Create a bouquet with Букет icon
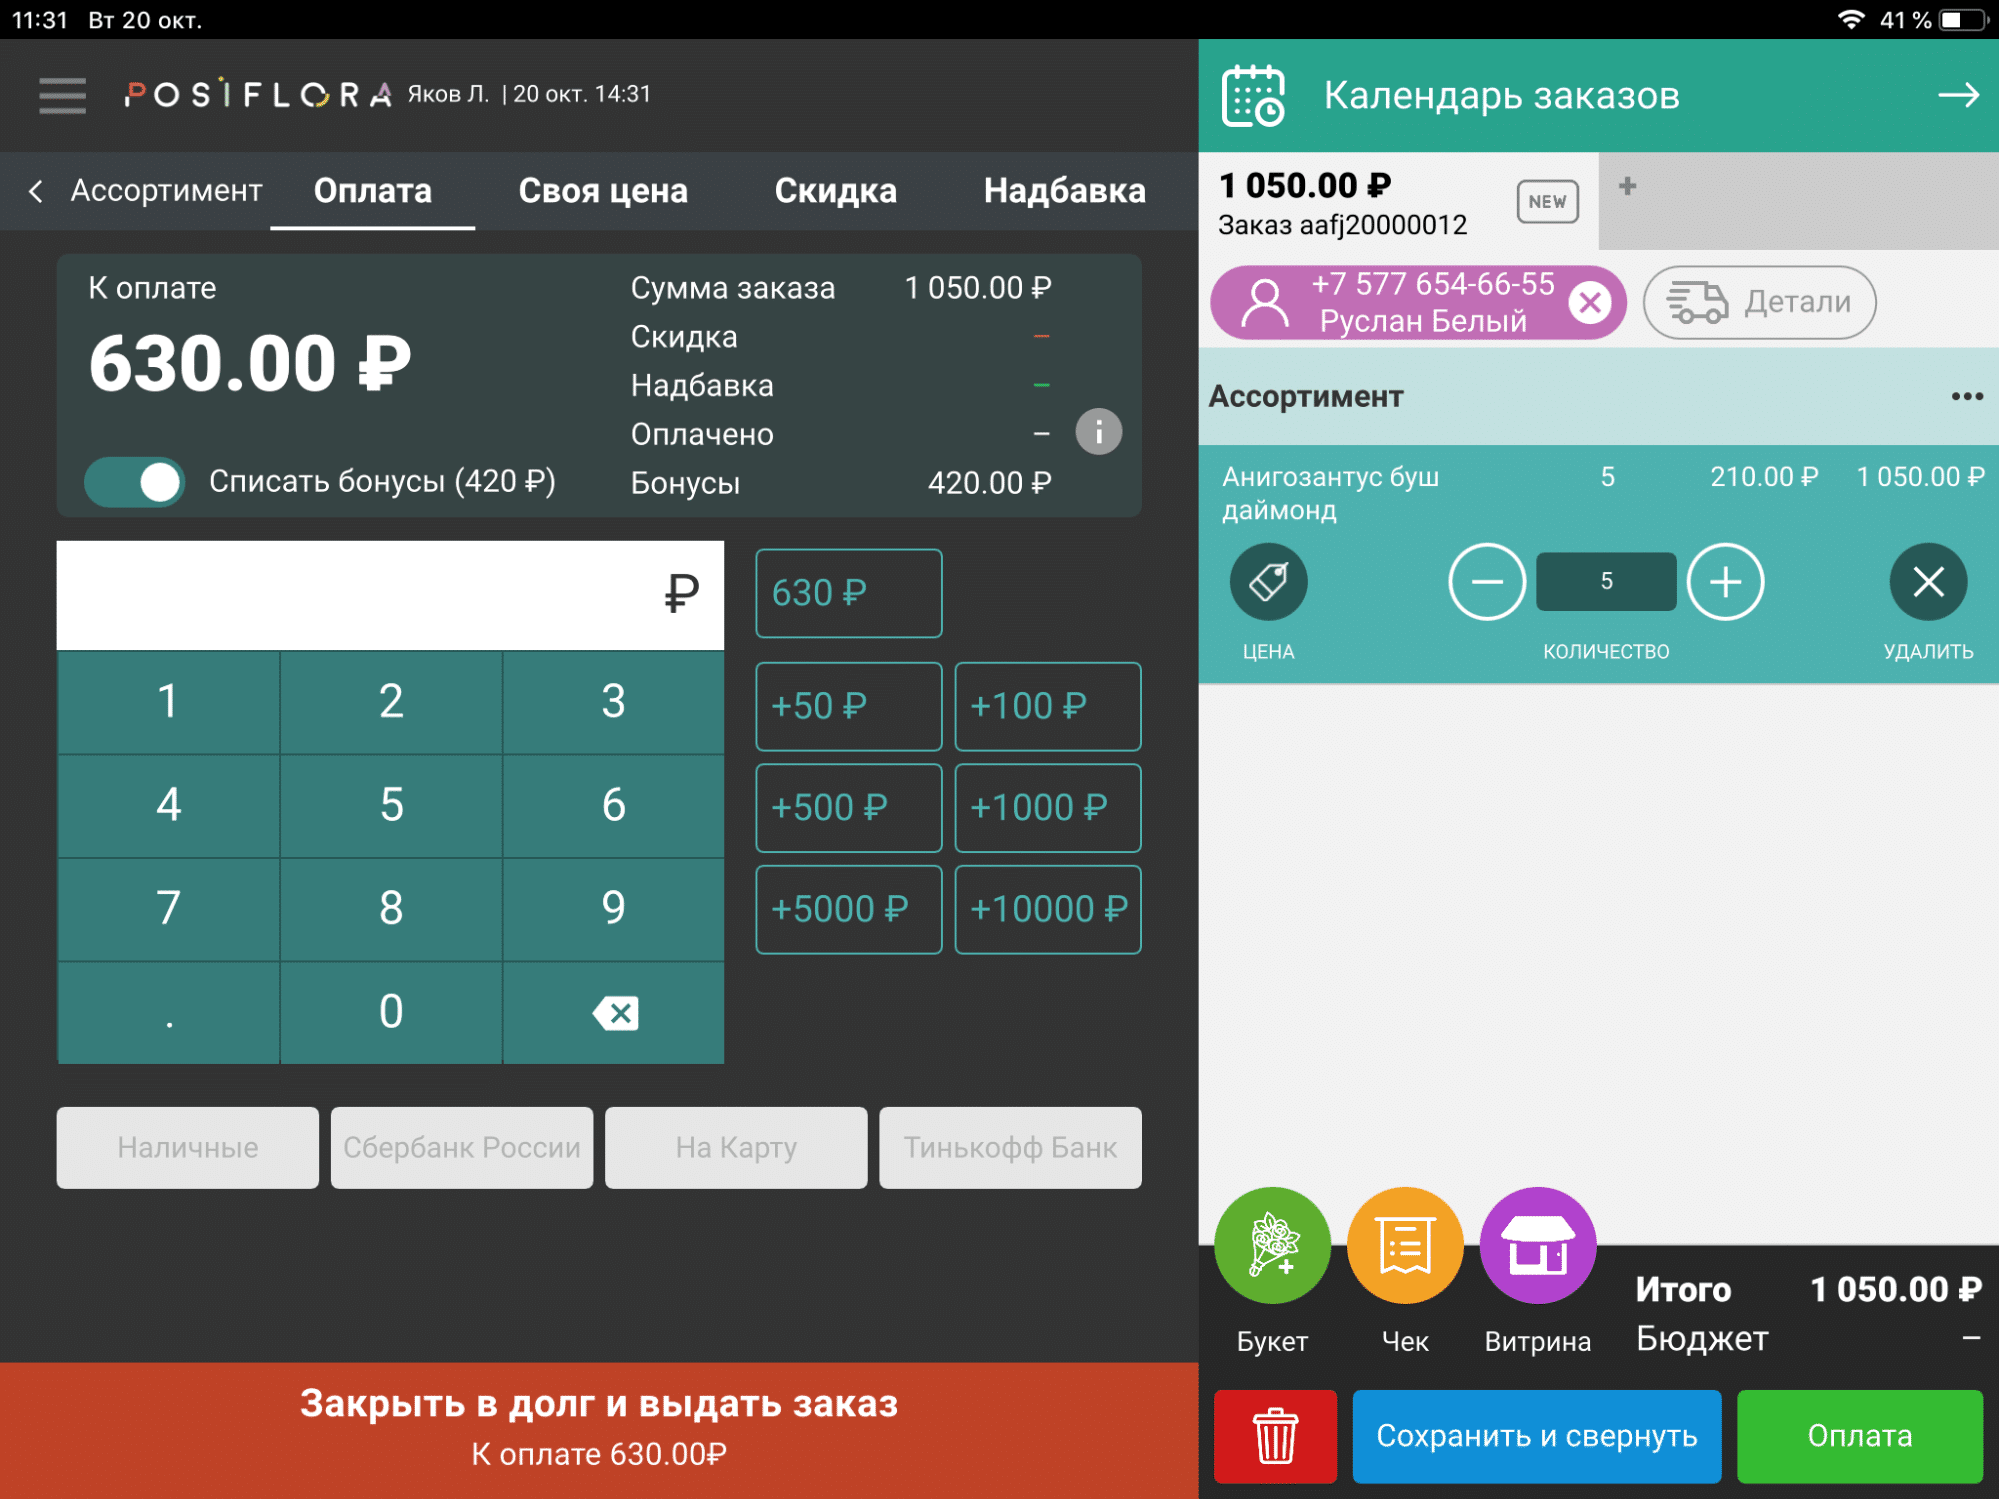 pyautogui.click(x=1272, y=1246)
